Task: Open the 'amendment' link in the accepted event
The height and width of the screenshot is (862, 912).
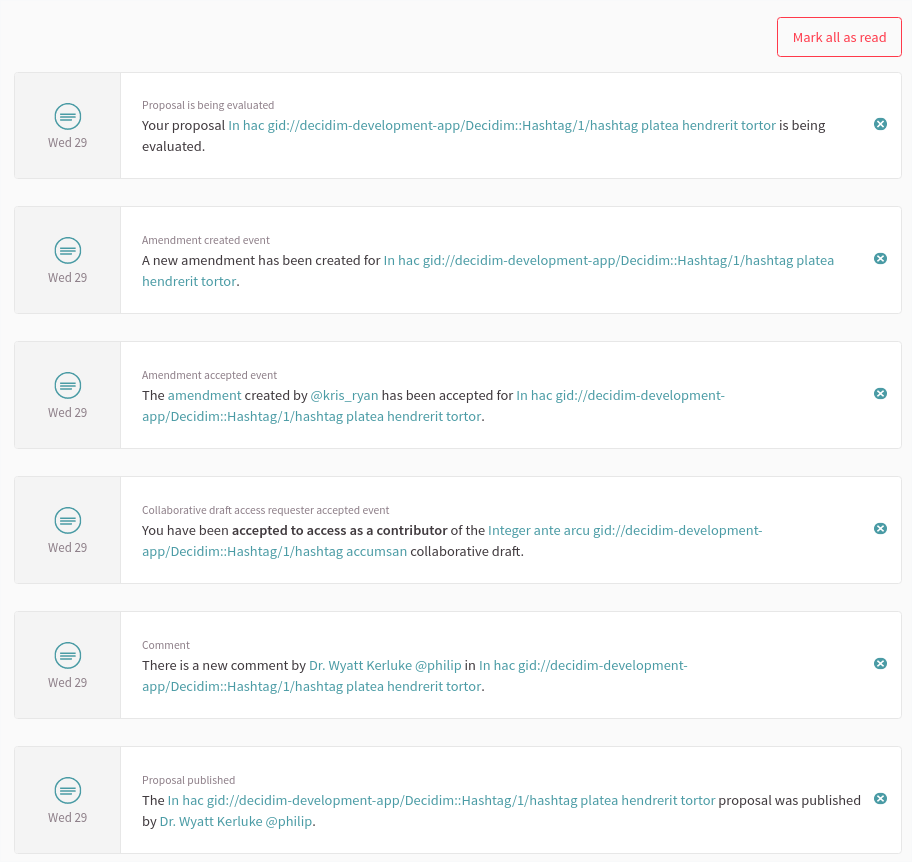Action: click(204, 396)
